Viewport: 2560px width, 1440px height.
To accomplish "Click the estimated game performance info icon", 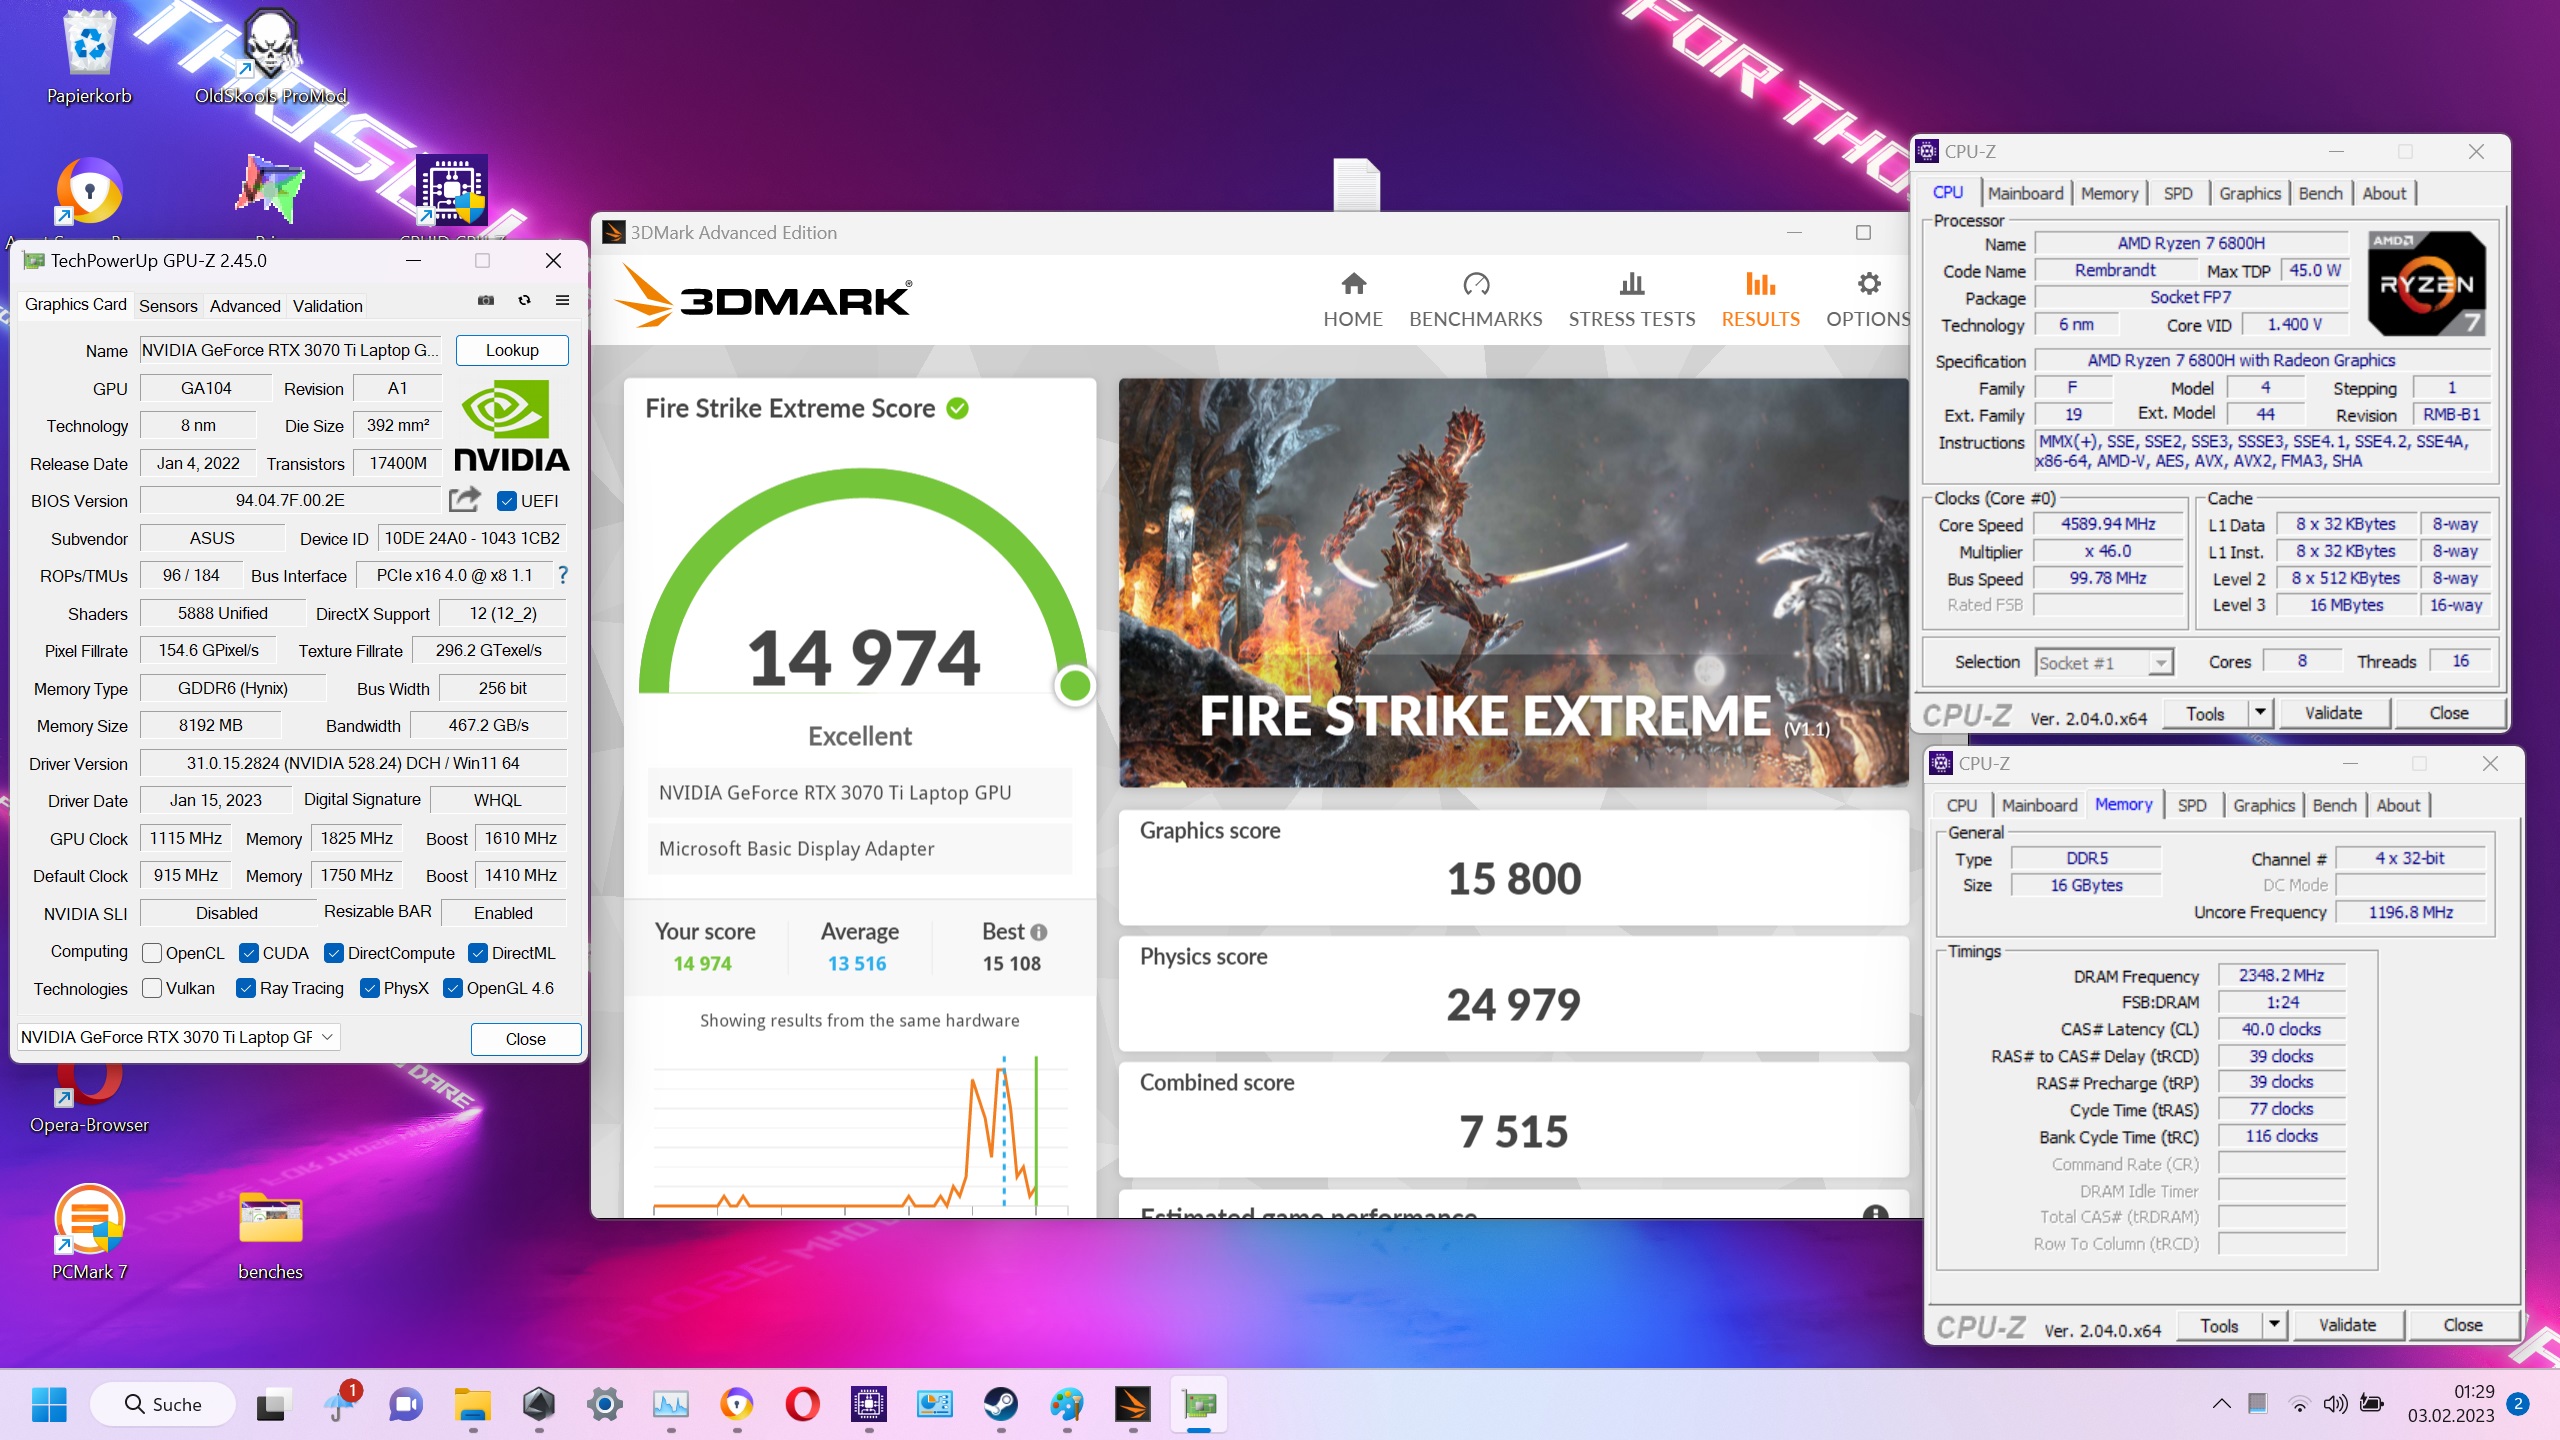I will pyautogui.click(x=1876, y=1211).
